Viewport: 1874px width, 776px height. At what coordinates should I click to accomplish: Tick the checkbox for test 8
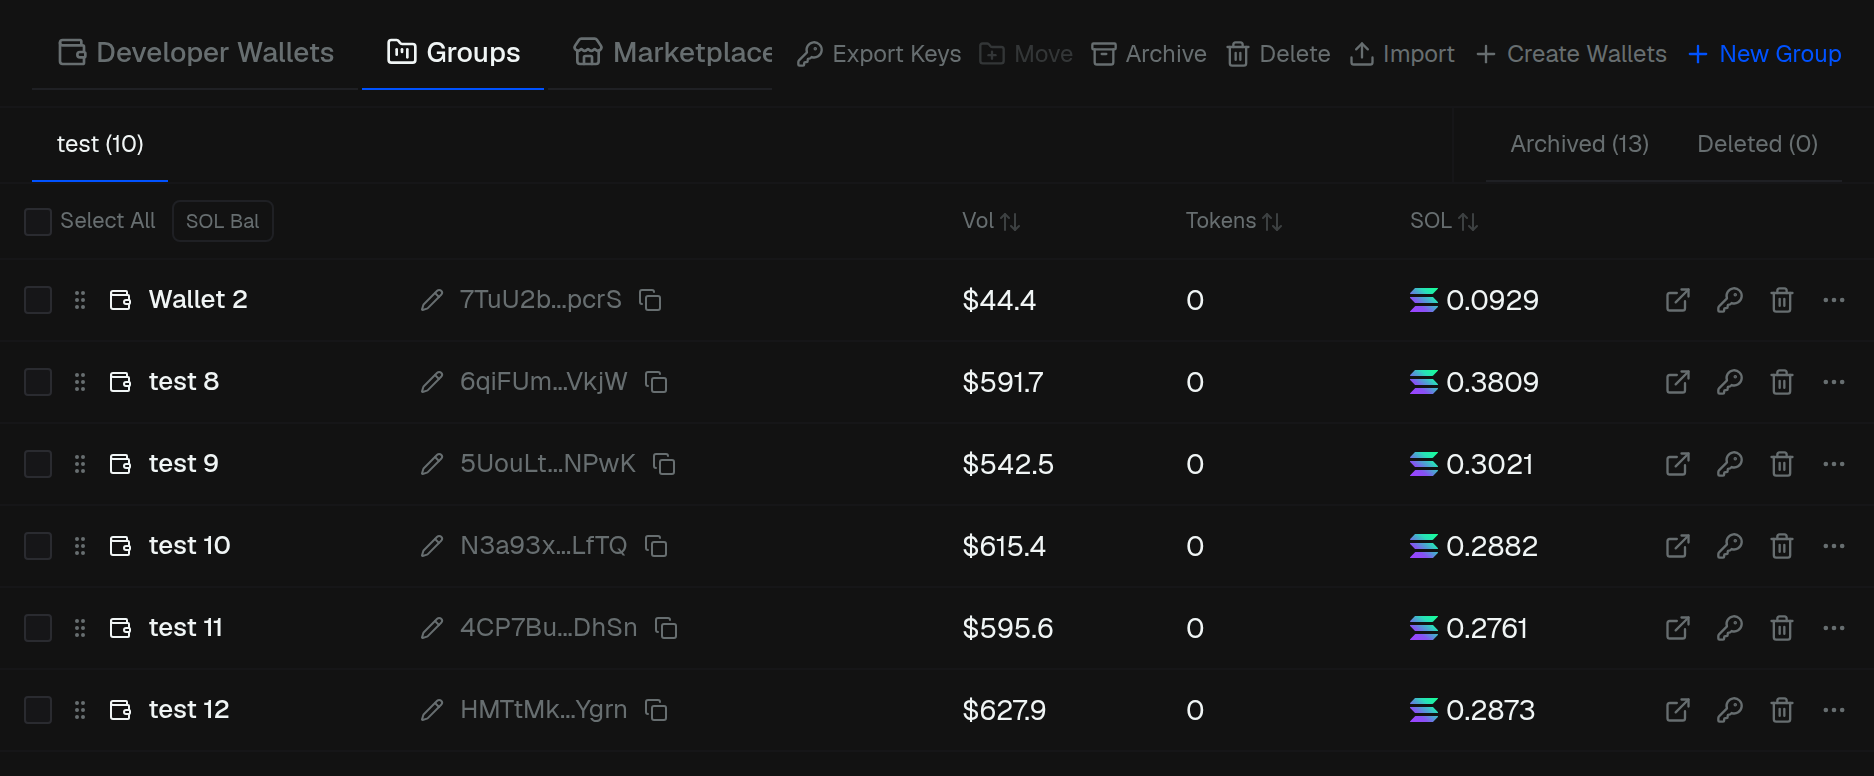point(38,382)
